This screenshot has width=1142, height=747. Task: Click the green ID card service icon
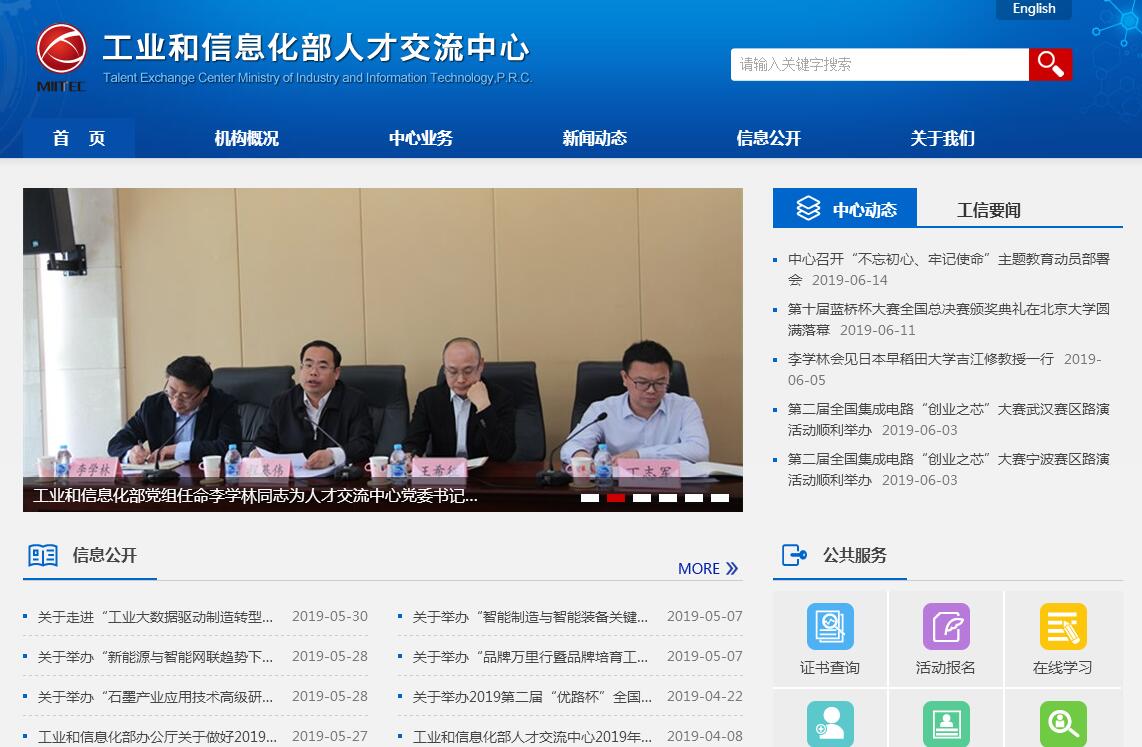[946, 724]
